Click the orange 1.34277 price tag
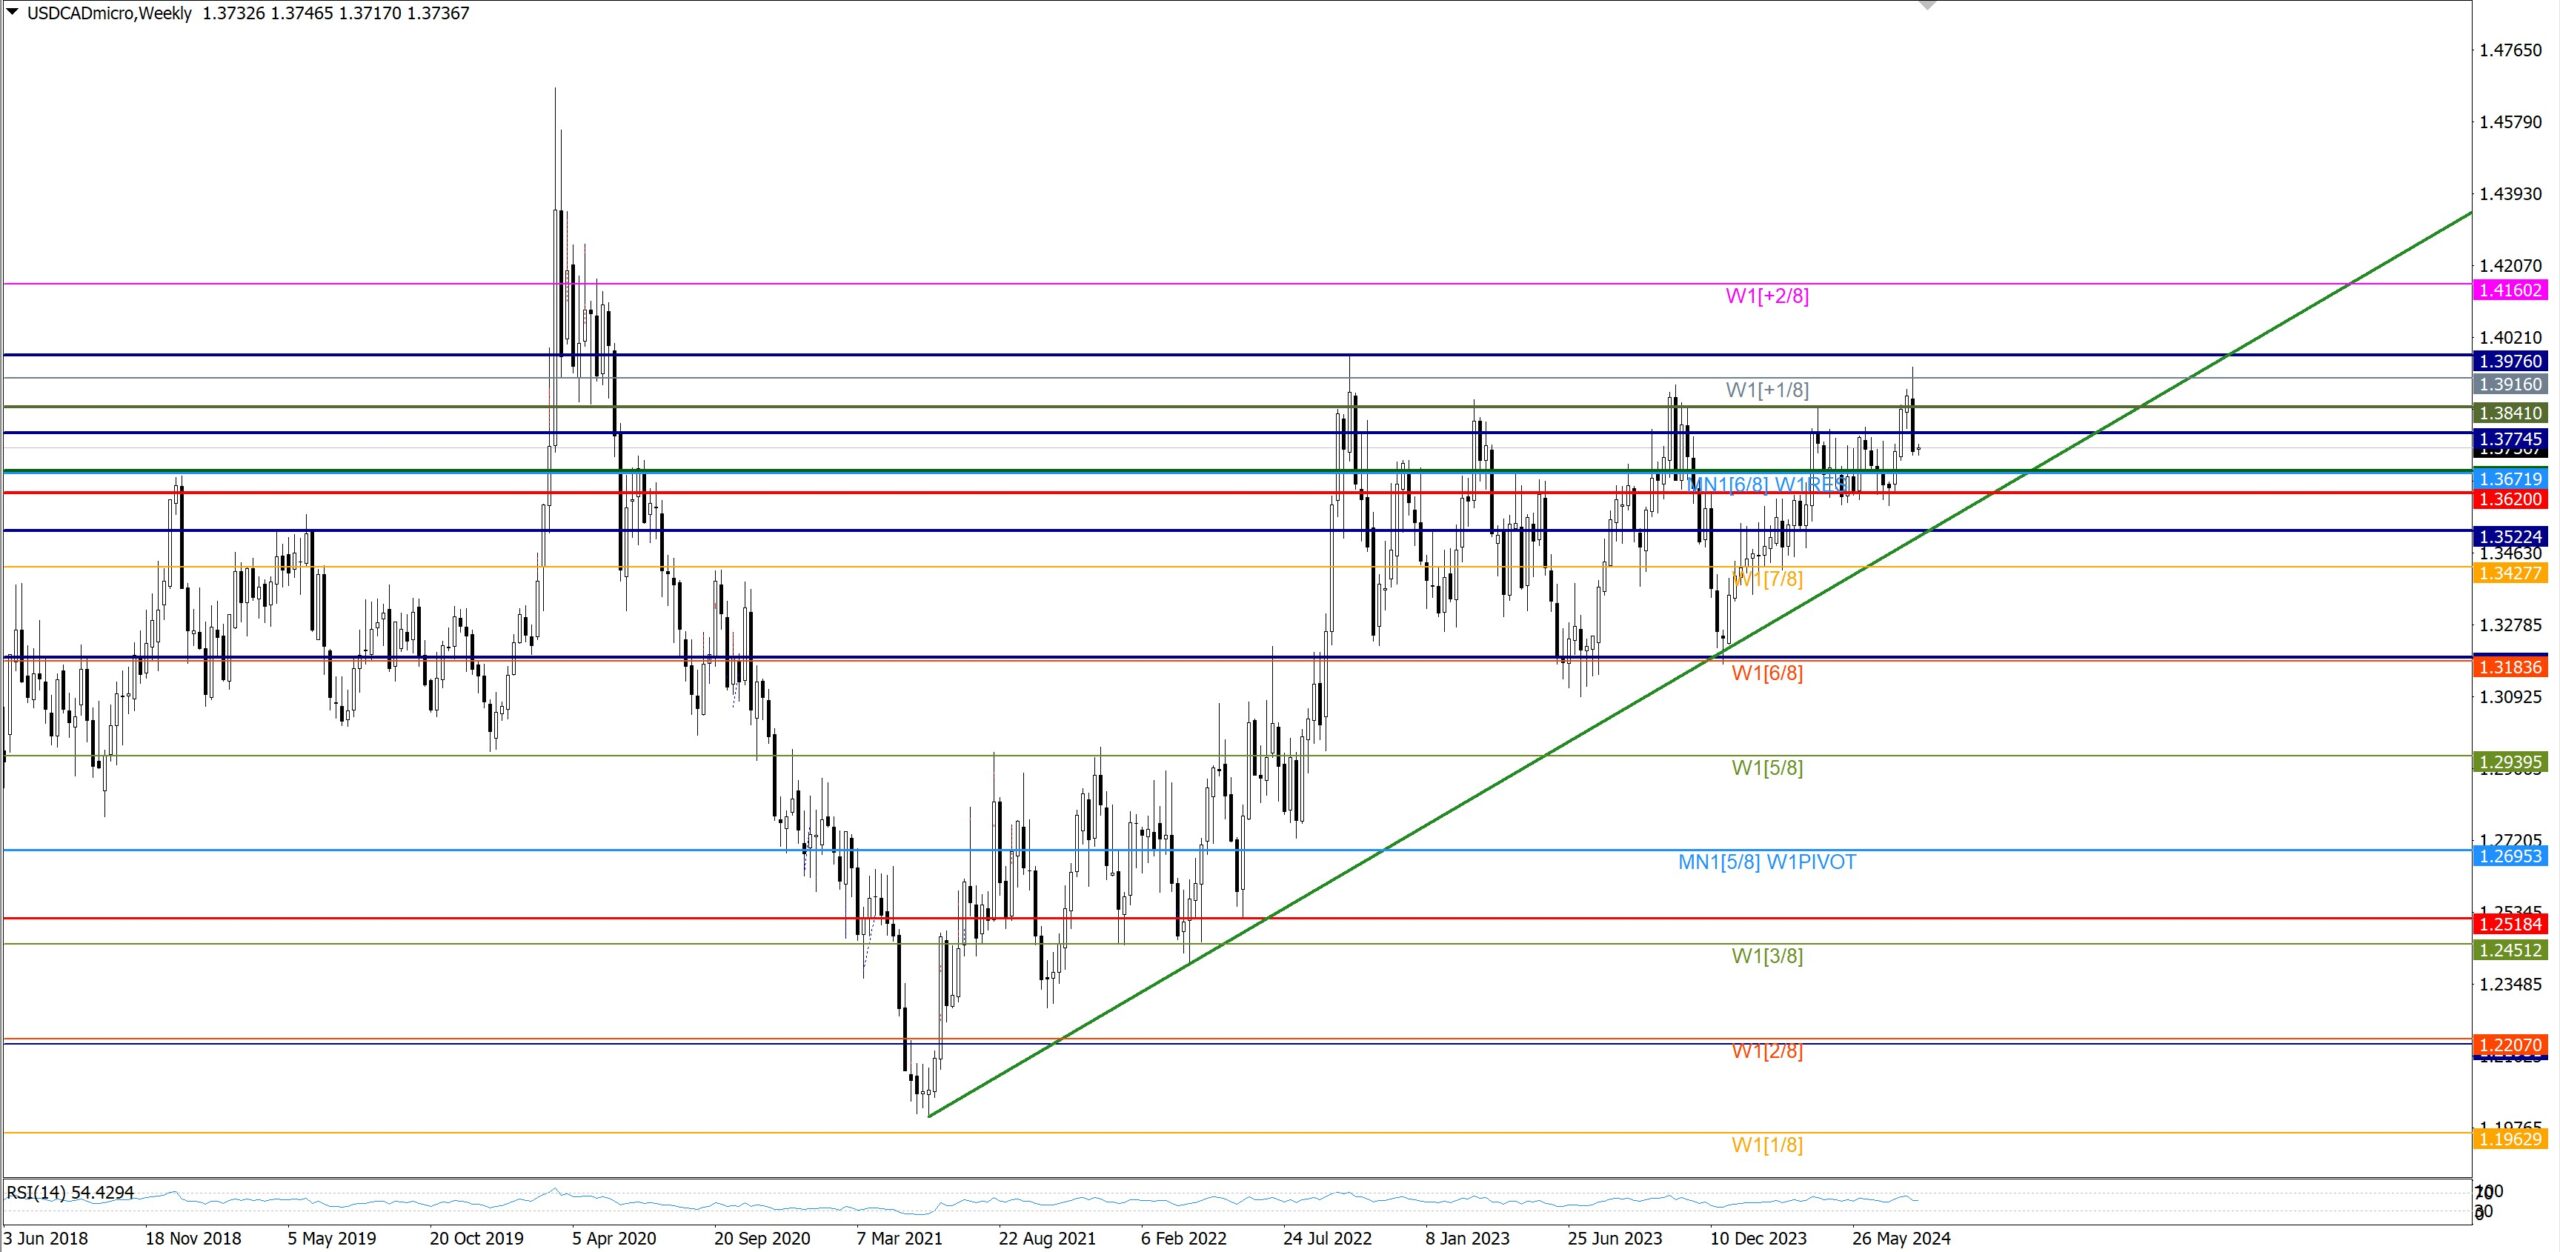Viewport: 2560px width, 1252px height. [2510, 573]
